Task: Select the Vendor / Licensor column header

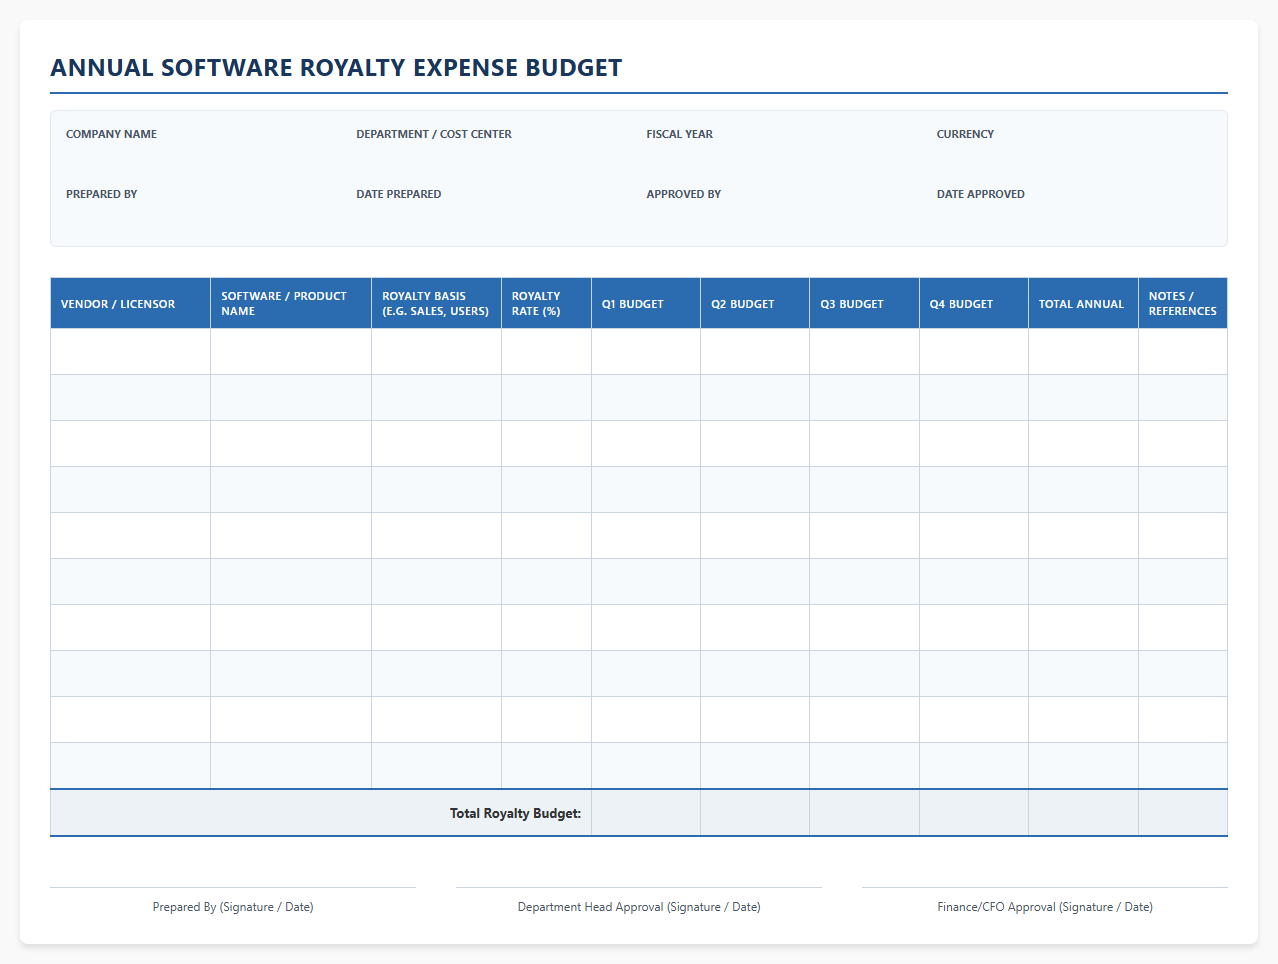Action: 130,304
